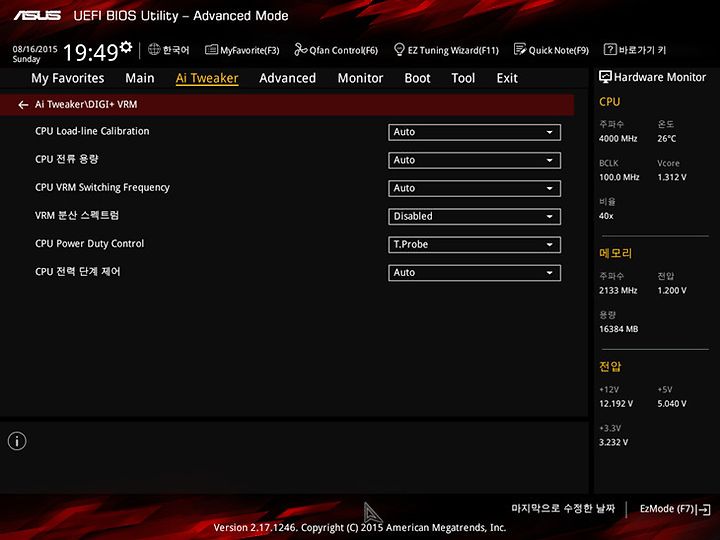The height and width of the screenshot is (540, 720).
Task: Click the Hardware Monitor monitor icon
Action: click(x=605, y=77)
